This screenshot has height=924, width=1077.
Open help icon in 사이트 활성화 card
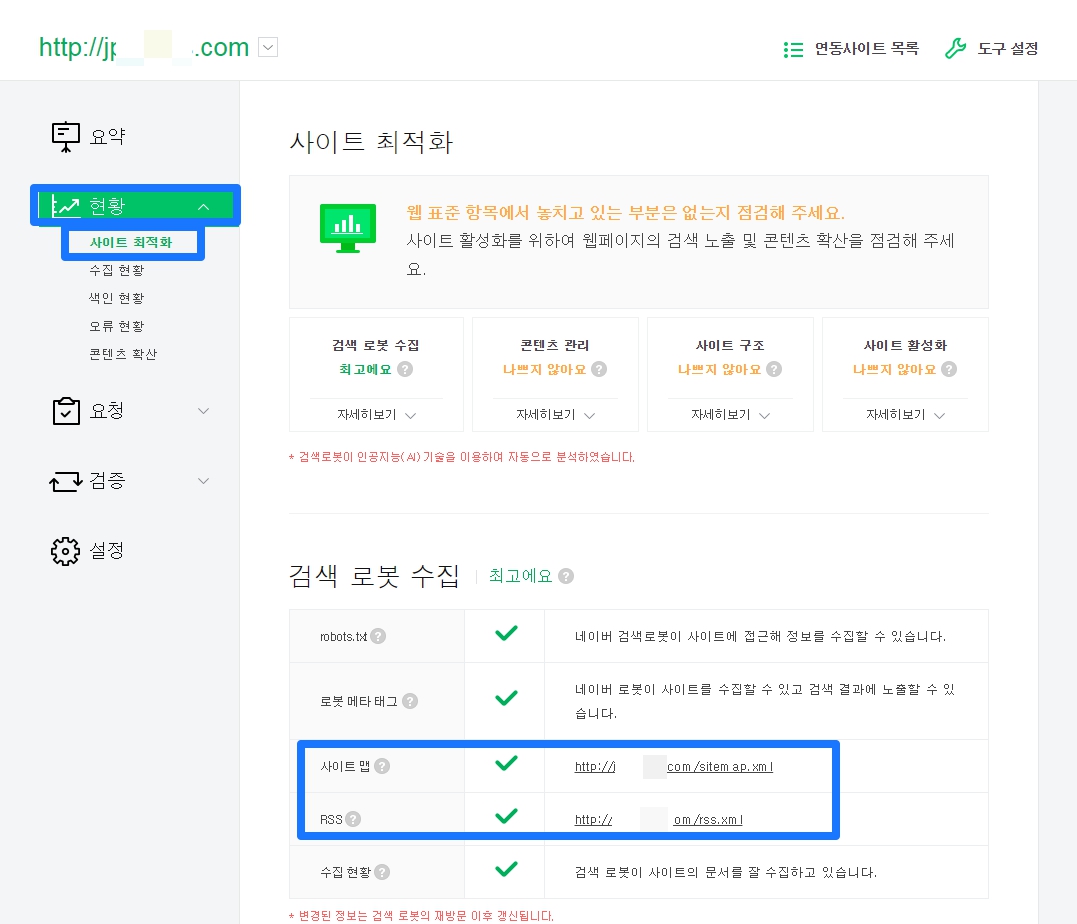[949, 369]
